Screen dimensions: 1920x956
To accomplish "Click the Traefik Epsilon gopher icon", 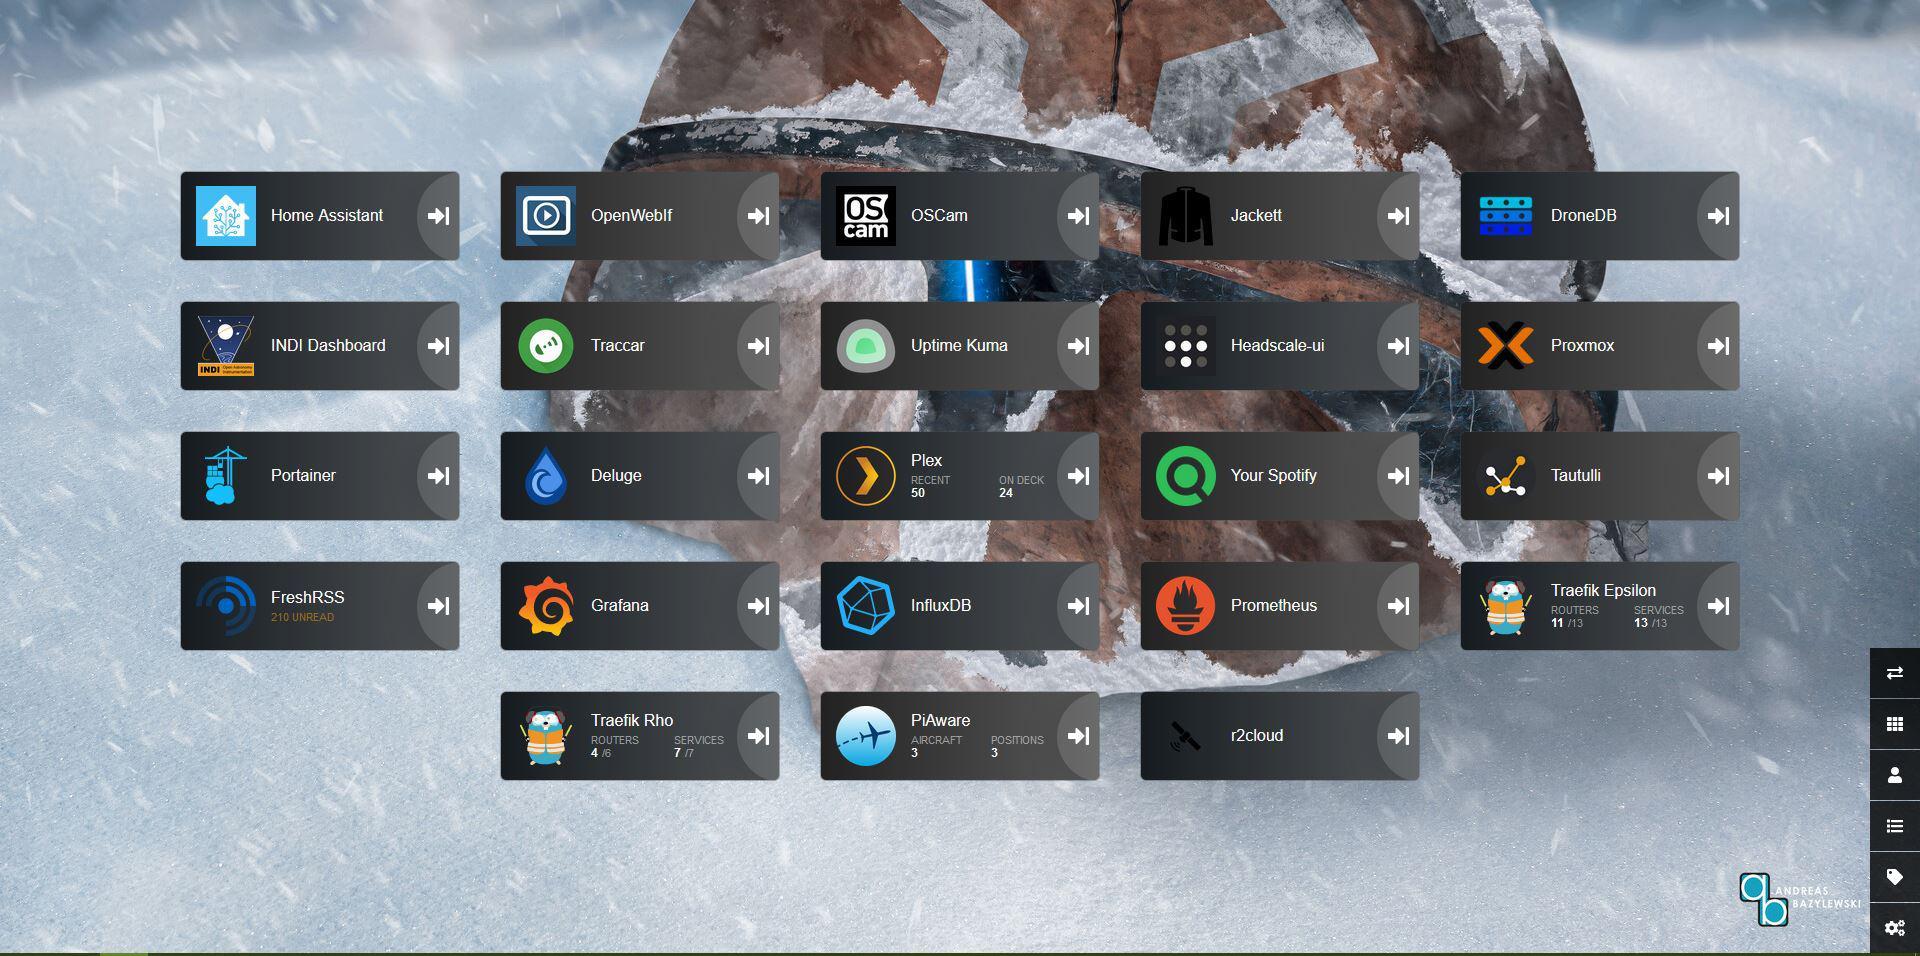I will point(1505,606).
